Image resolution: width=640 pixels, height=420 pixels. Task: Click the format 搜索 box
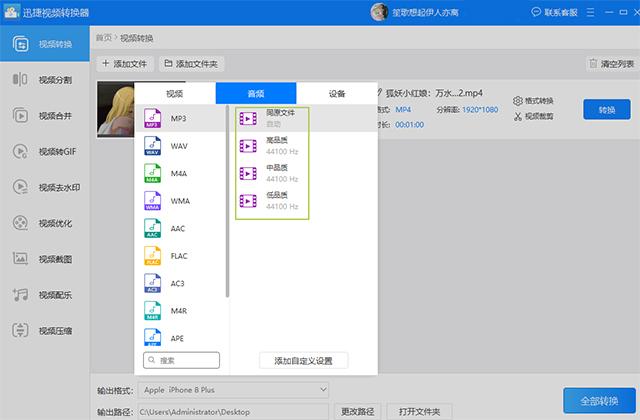pyautogui.click(x=181, y=360)
